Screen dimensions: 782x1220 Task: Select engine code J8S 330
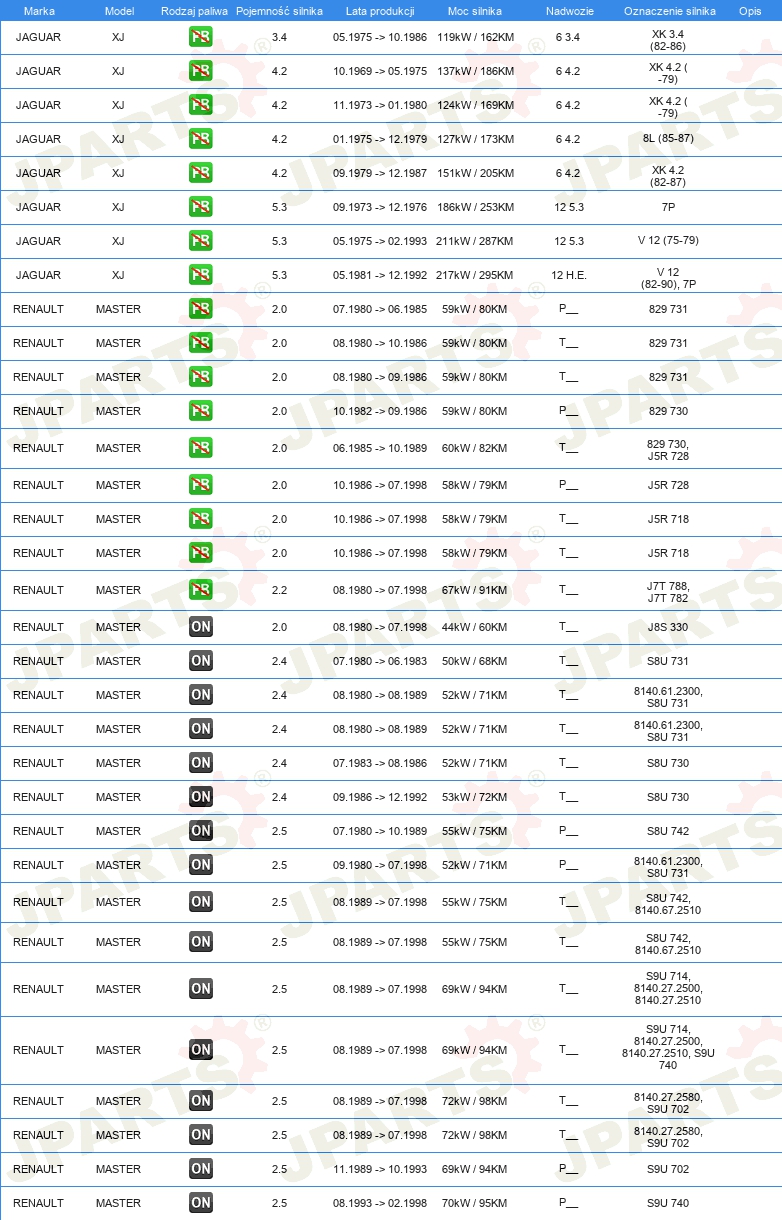point(668,627)
